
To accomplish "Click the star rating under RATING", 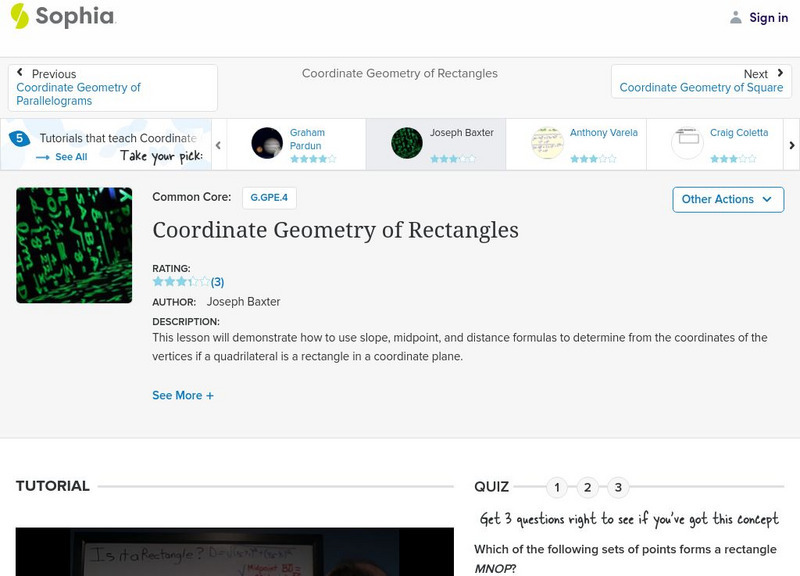I will pos(181,282).
